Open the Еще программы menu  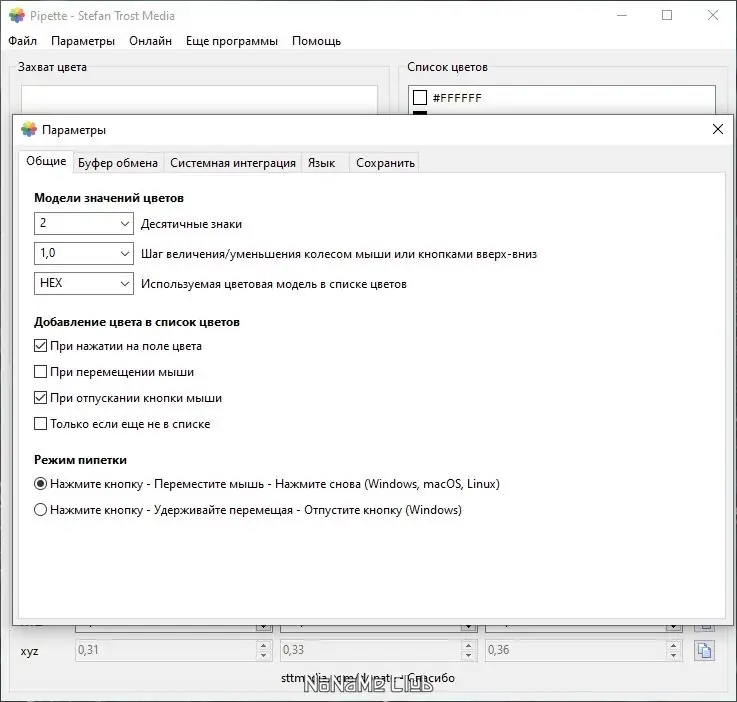[x=232, y=41]
